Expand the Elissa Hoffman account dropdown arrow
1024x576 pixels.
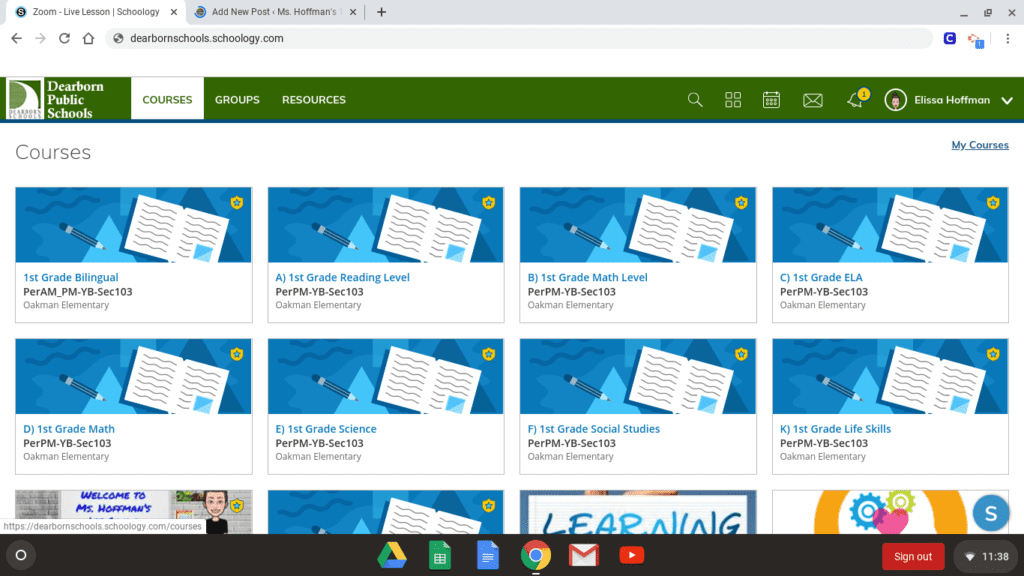[x=1007, y=101]
